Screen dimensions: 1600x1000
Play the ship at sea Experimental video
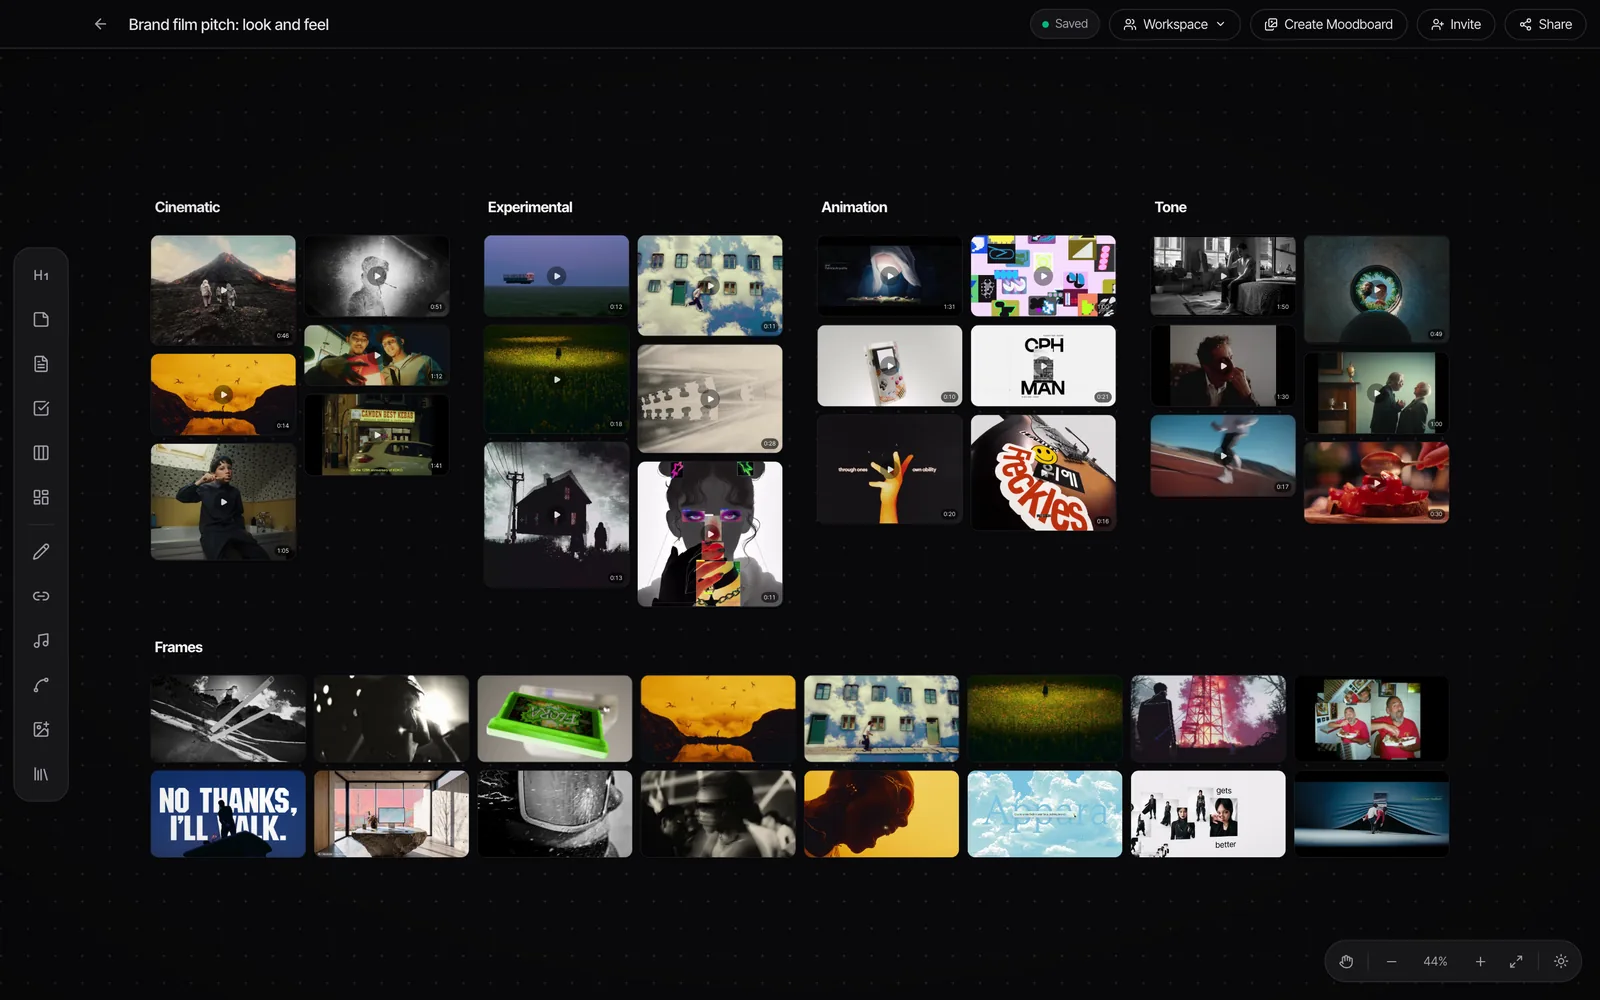556,276
